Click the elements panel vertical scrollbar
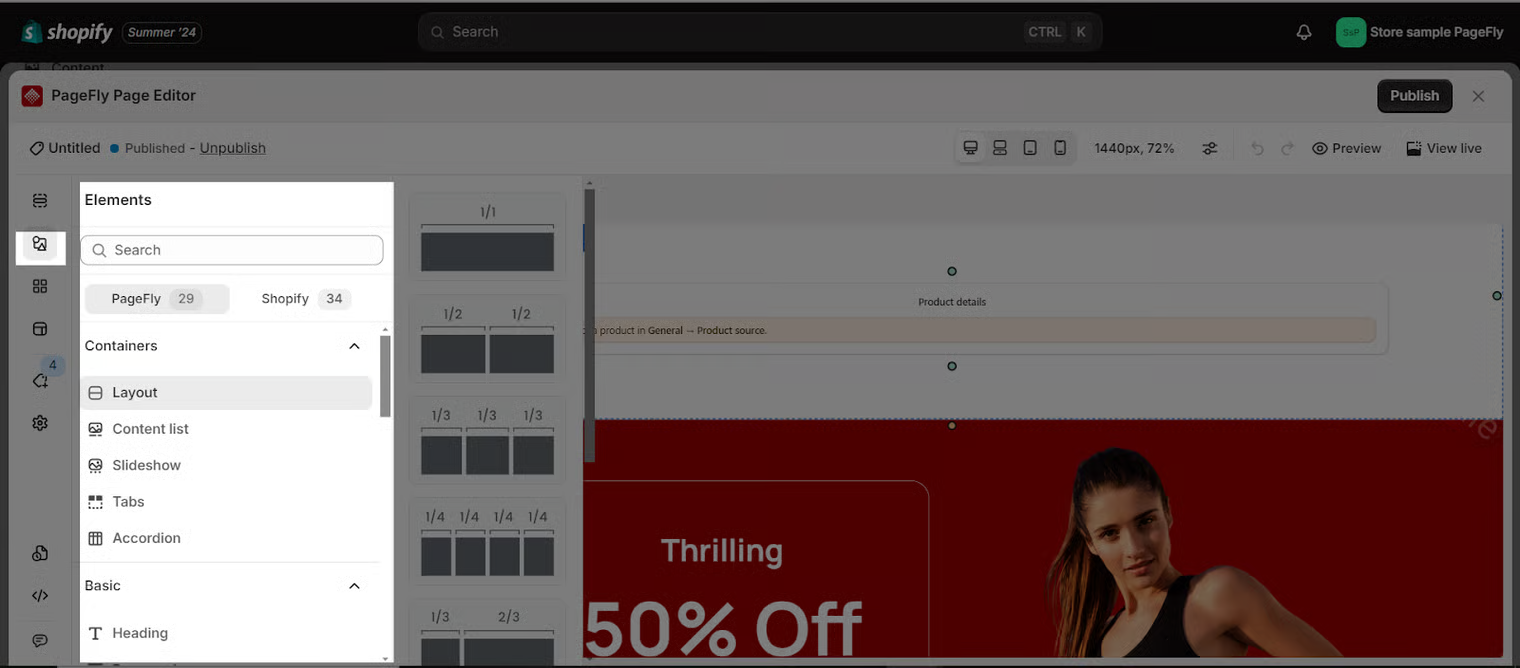This screenshot has width=1520, height=668. (386, 376)
